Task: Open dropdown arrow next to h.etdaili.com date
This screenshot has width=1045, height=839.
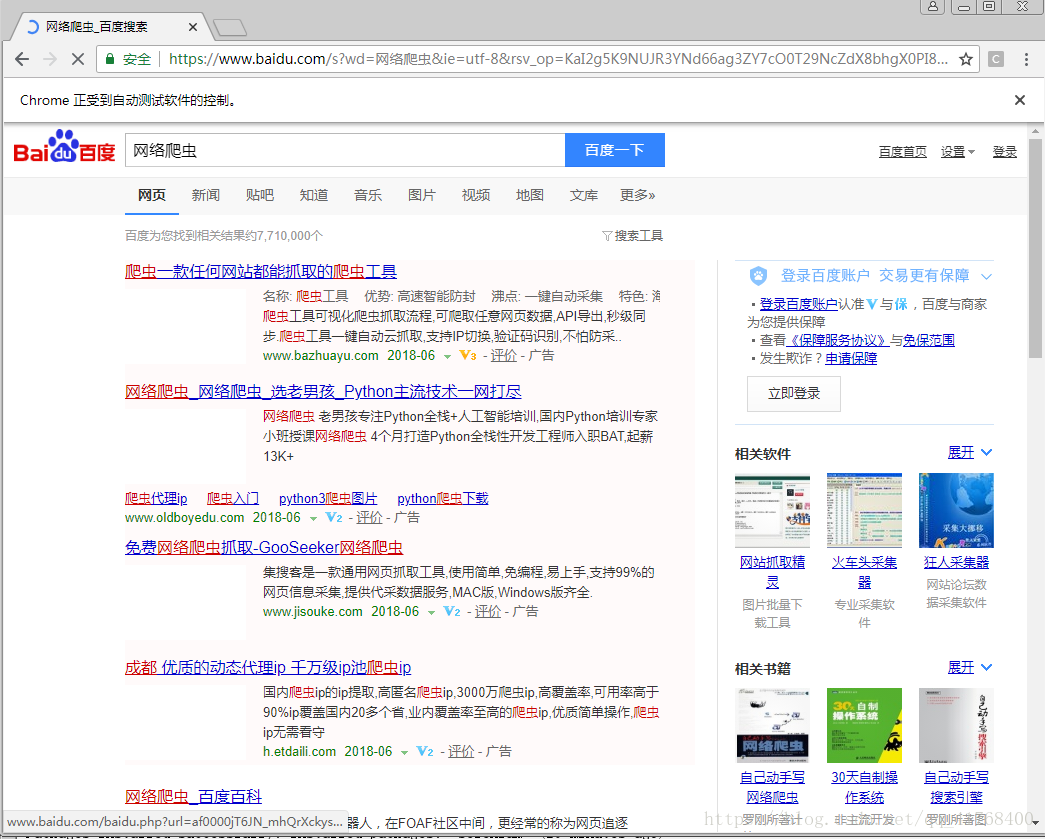Action: coord(404,752)
